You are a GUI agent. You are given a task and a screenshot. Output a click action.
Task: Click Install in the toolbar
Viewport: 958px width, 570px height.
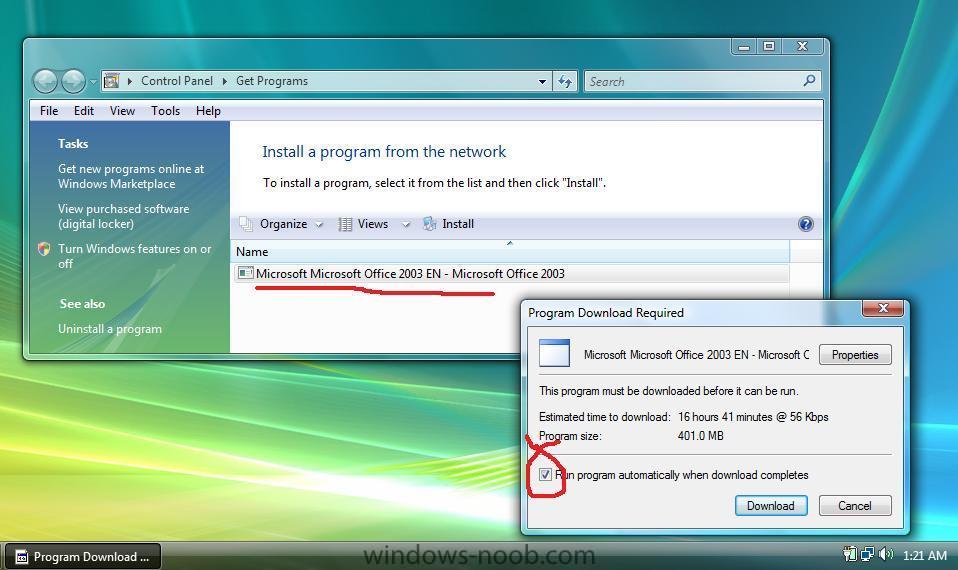448,224
